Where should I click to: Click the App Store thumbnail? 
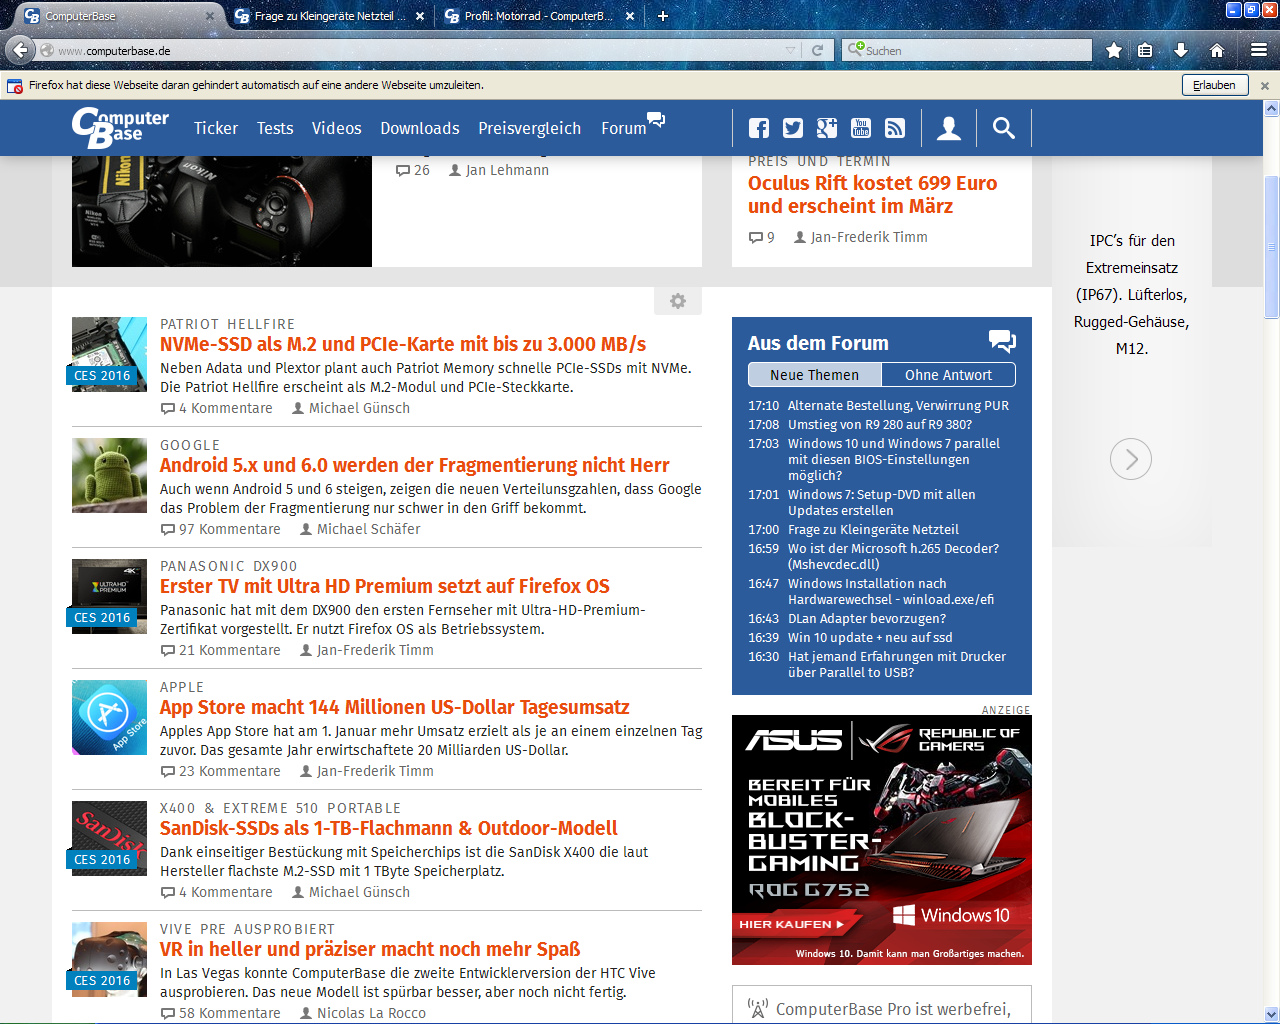(x=110, y=717)
